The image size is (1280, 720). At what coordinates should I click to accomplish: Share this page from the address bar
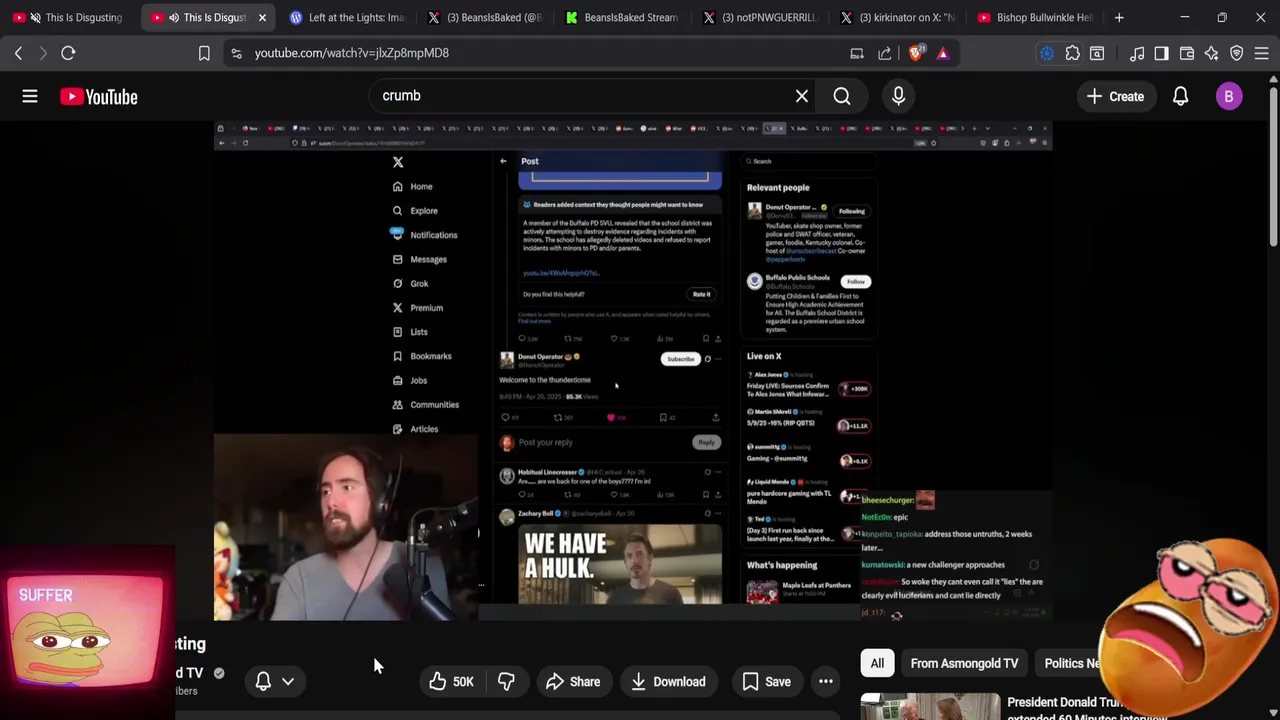pyautogui.click(x=885, y=53)
